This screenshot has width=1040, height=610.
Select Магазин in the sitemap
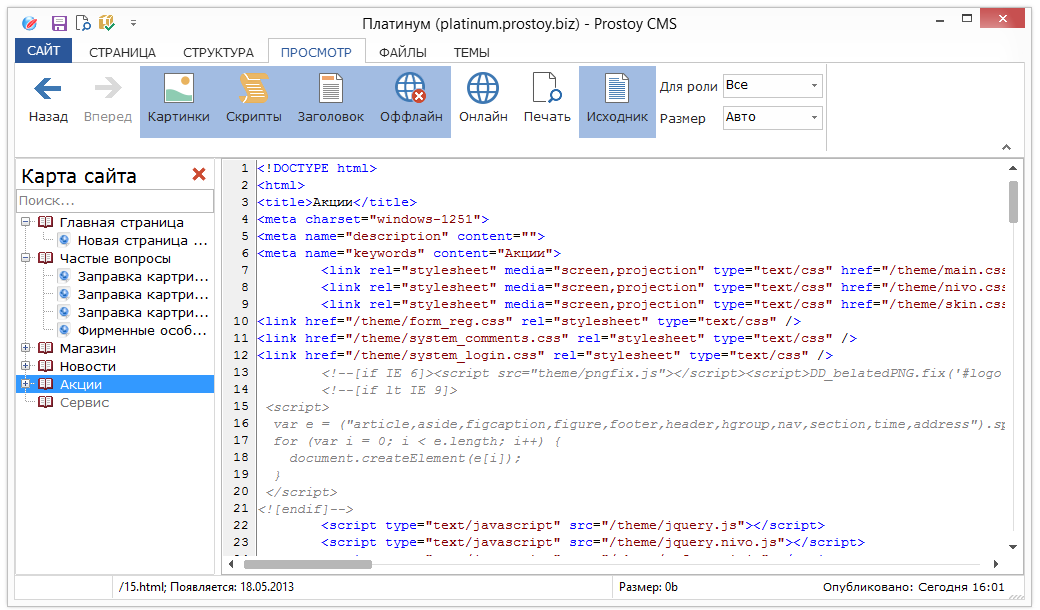pos(88,348)
